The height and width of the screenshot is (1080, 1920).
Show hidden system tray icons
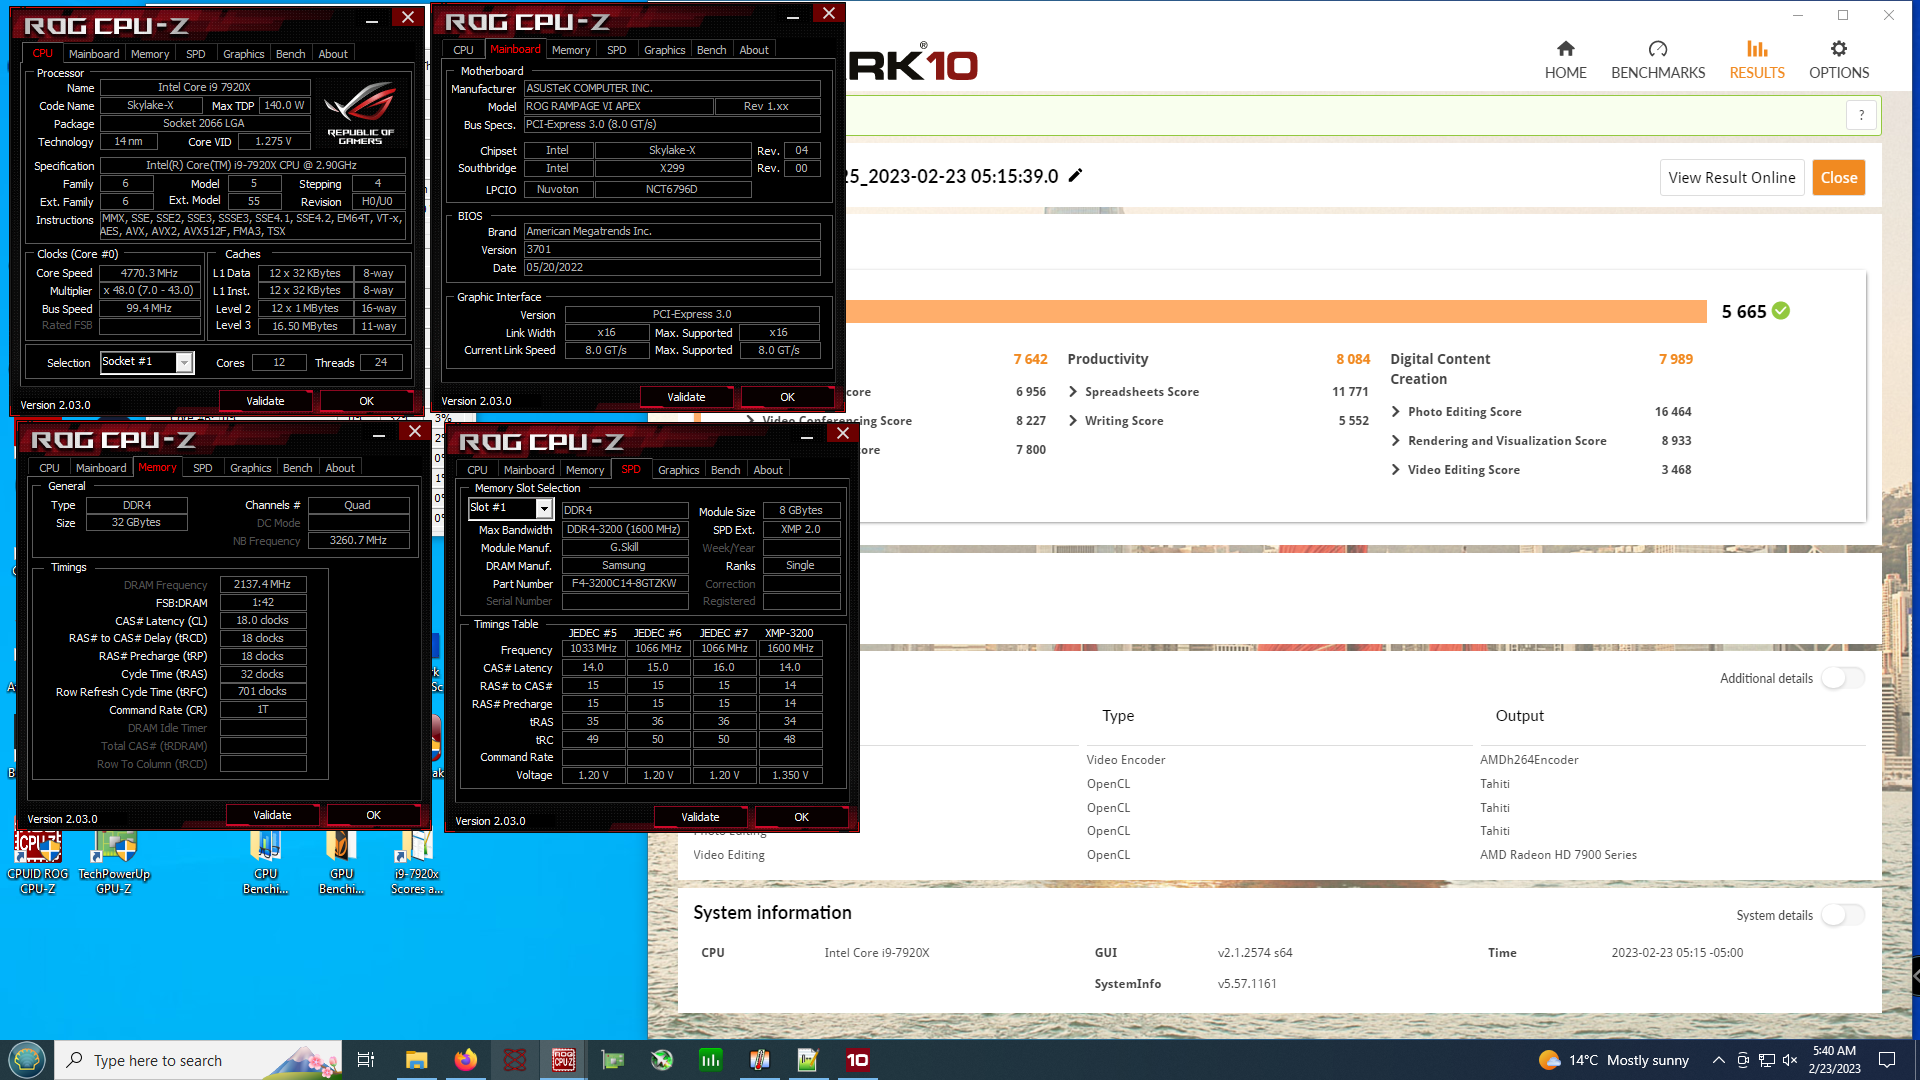(1718, 1060)
